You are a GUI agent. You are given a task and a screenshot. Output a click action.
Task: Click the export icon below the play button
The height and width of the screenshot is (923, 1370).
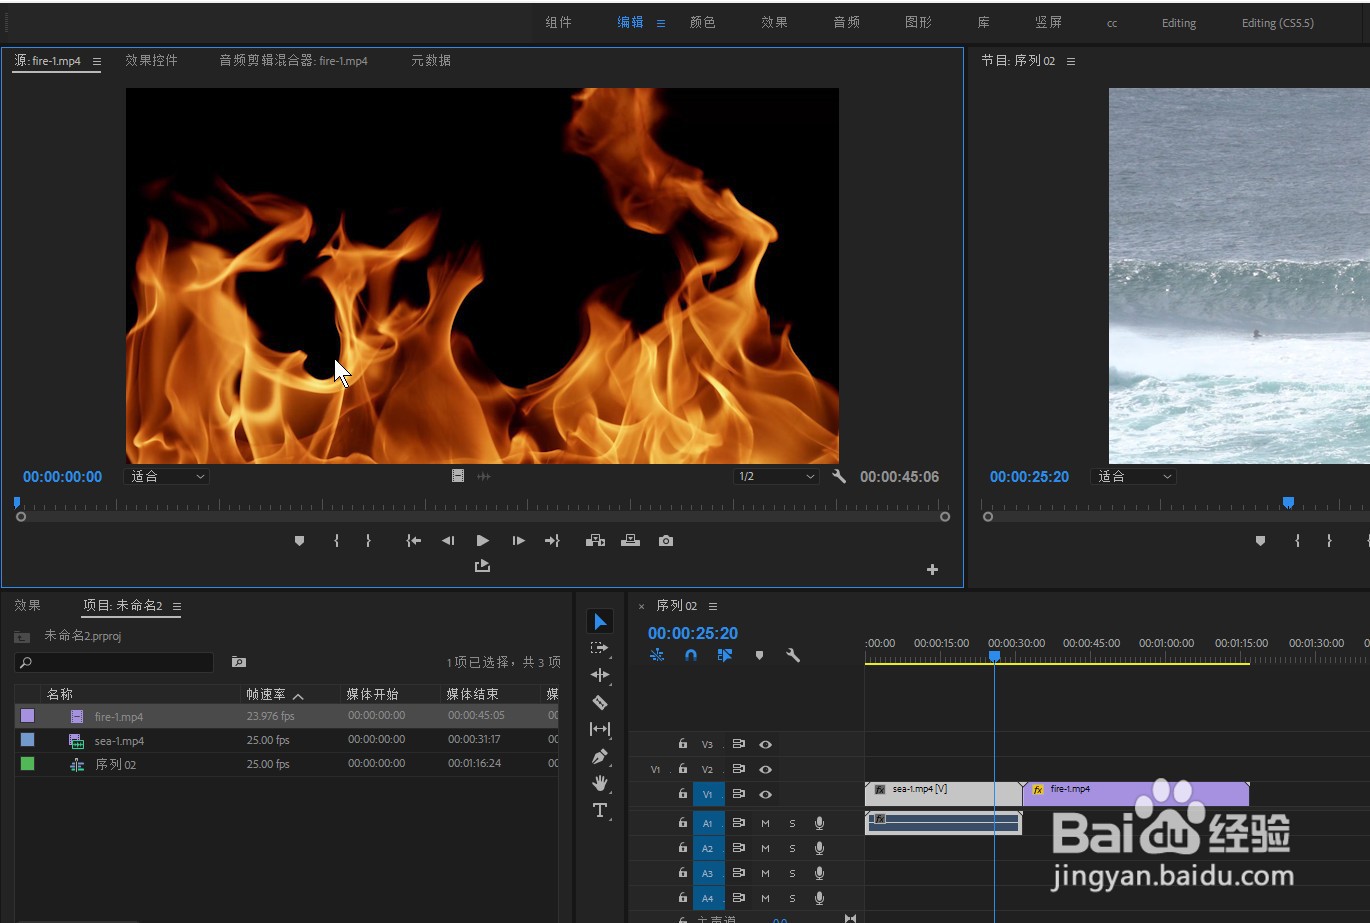click(x=482, y=566)
